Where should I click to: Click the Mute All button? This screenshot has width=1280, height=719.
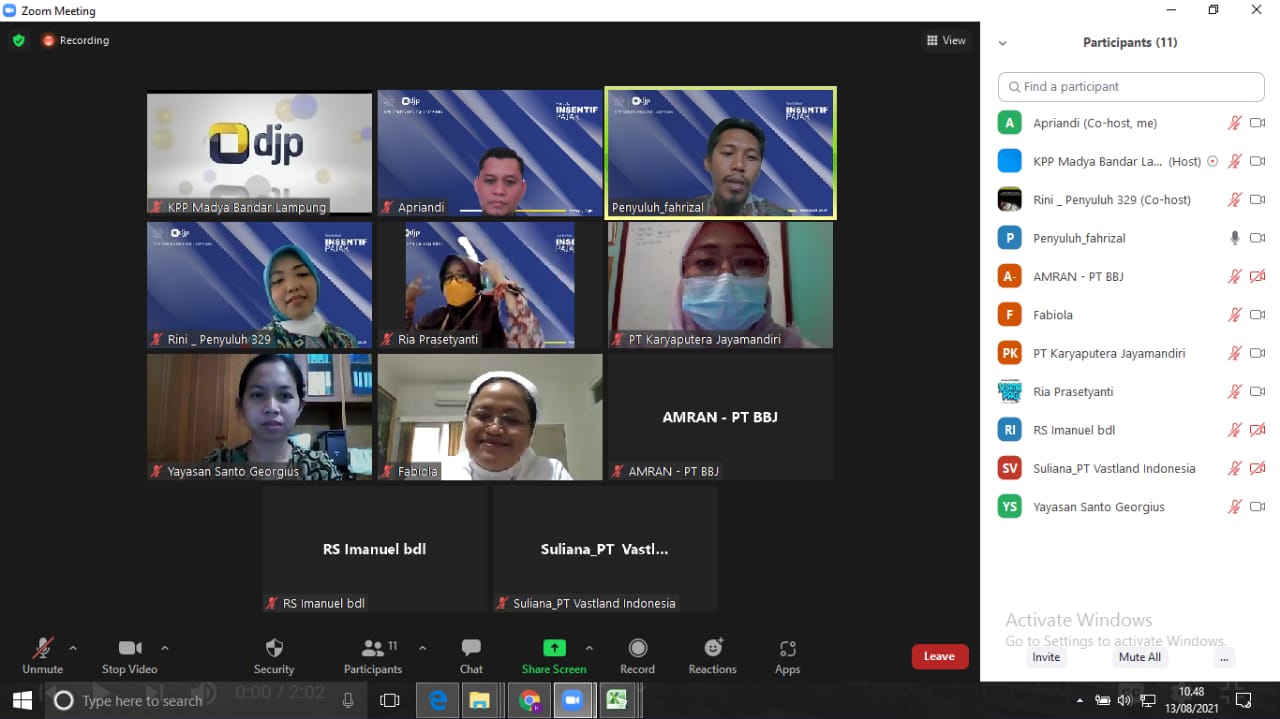[1139, 657]
